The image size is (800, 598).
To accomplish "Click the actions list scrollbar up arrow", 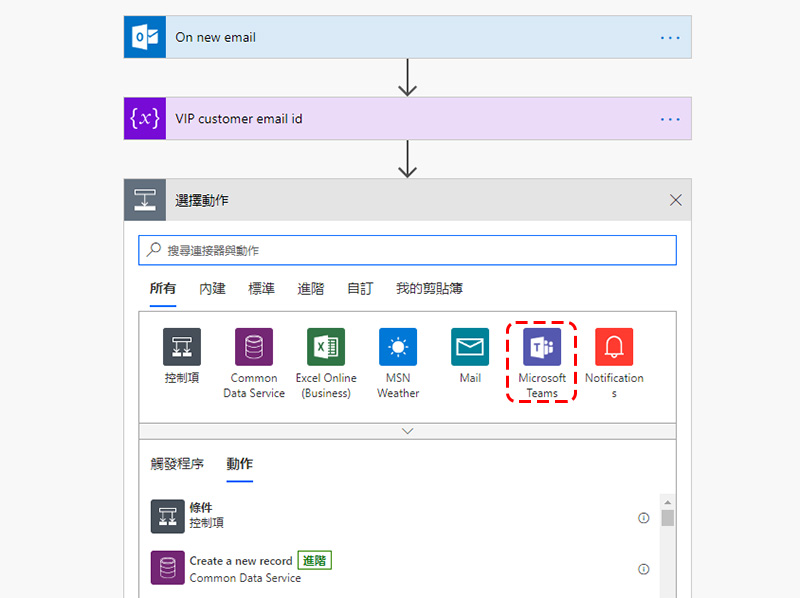I will click(x=667, y=503).
